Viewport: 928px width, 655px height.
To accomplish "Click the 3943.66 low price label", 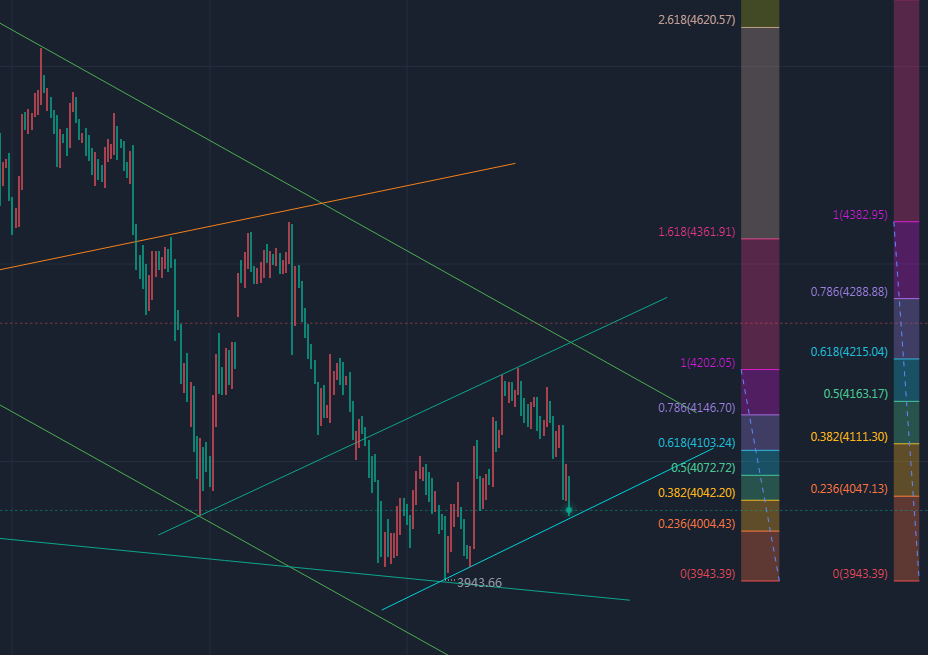I will coord(479,583).
